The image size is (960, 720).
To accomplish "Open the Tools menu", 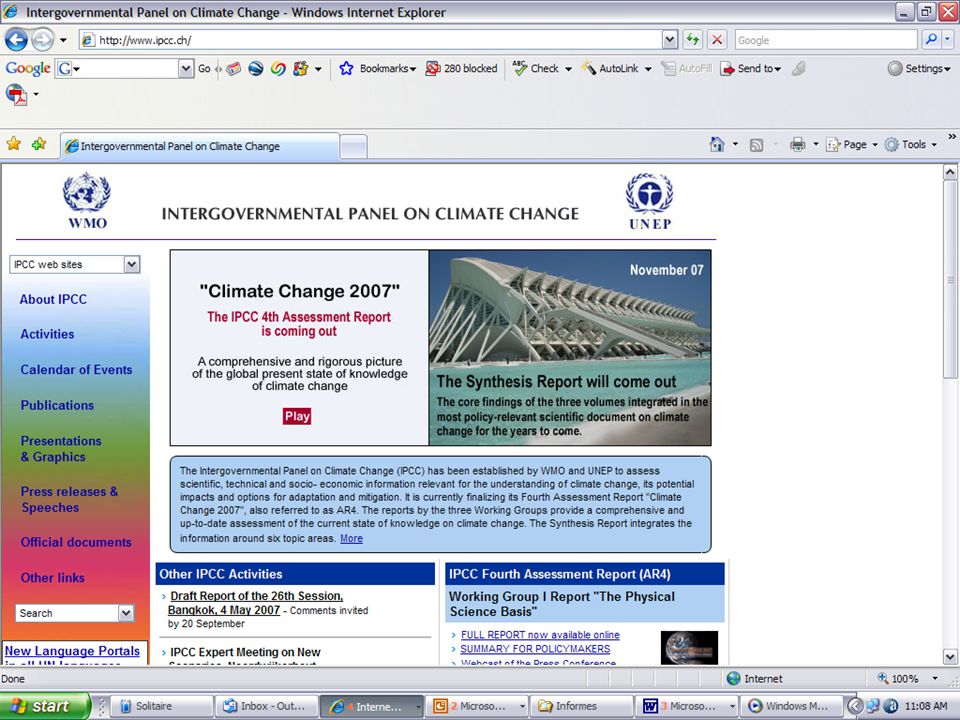I will click(911, 144).
